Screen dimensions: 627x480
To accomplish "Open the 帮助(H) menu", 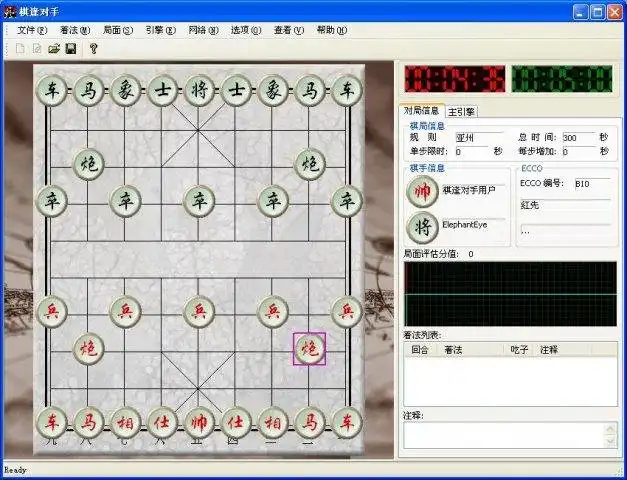I will pos(331,30).
